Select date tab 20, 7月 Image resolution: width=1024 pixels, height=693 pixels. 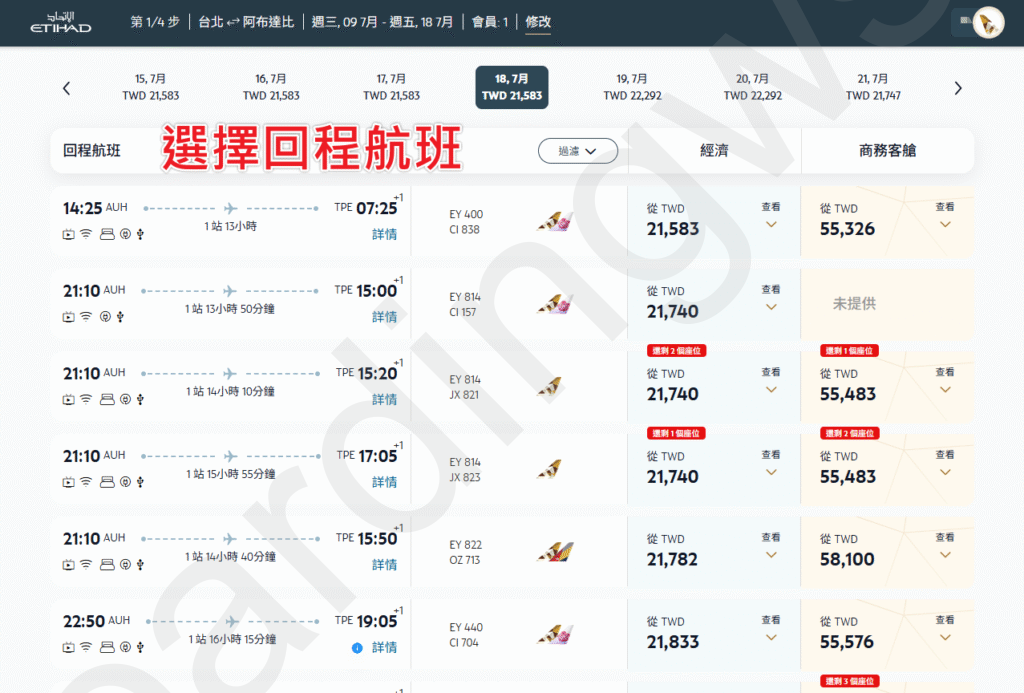click(752, 87)
